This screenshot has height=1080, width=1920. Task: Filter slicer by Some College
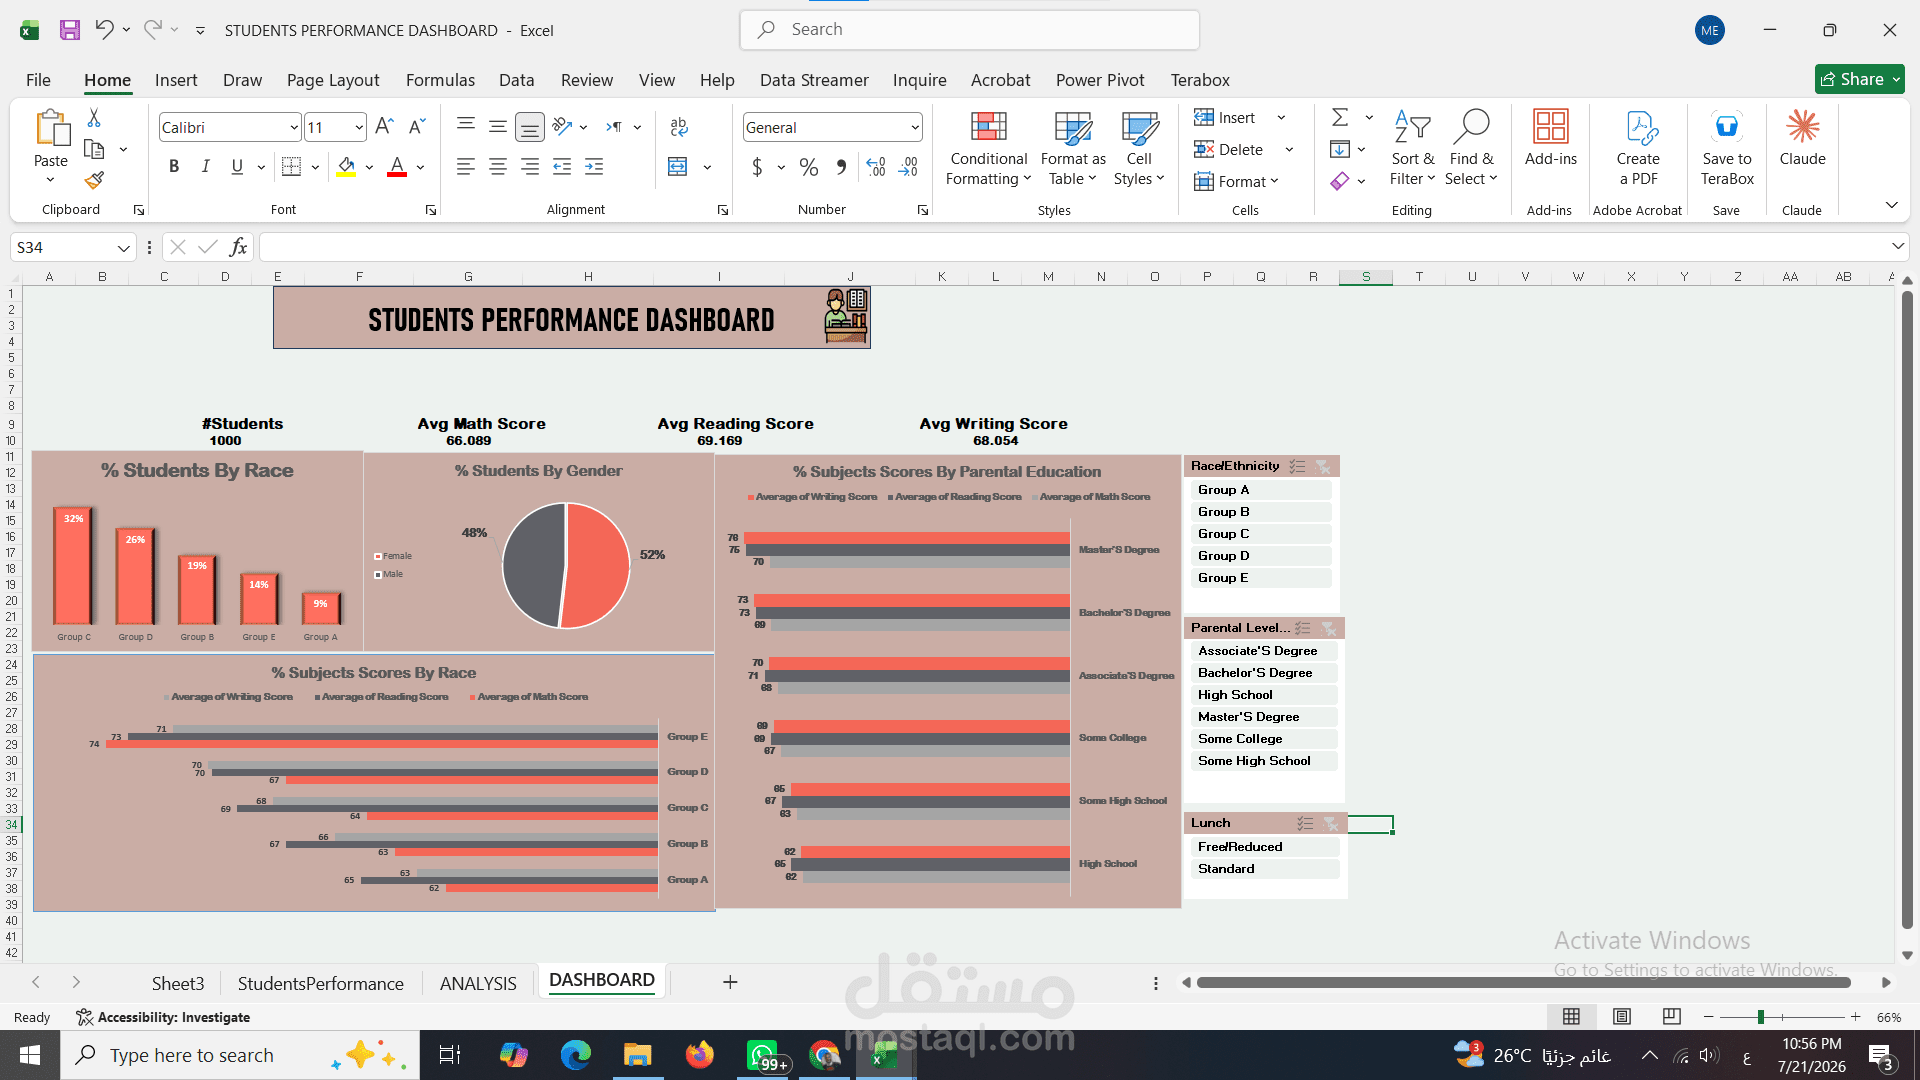click(x=1262, y=739)
